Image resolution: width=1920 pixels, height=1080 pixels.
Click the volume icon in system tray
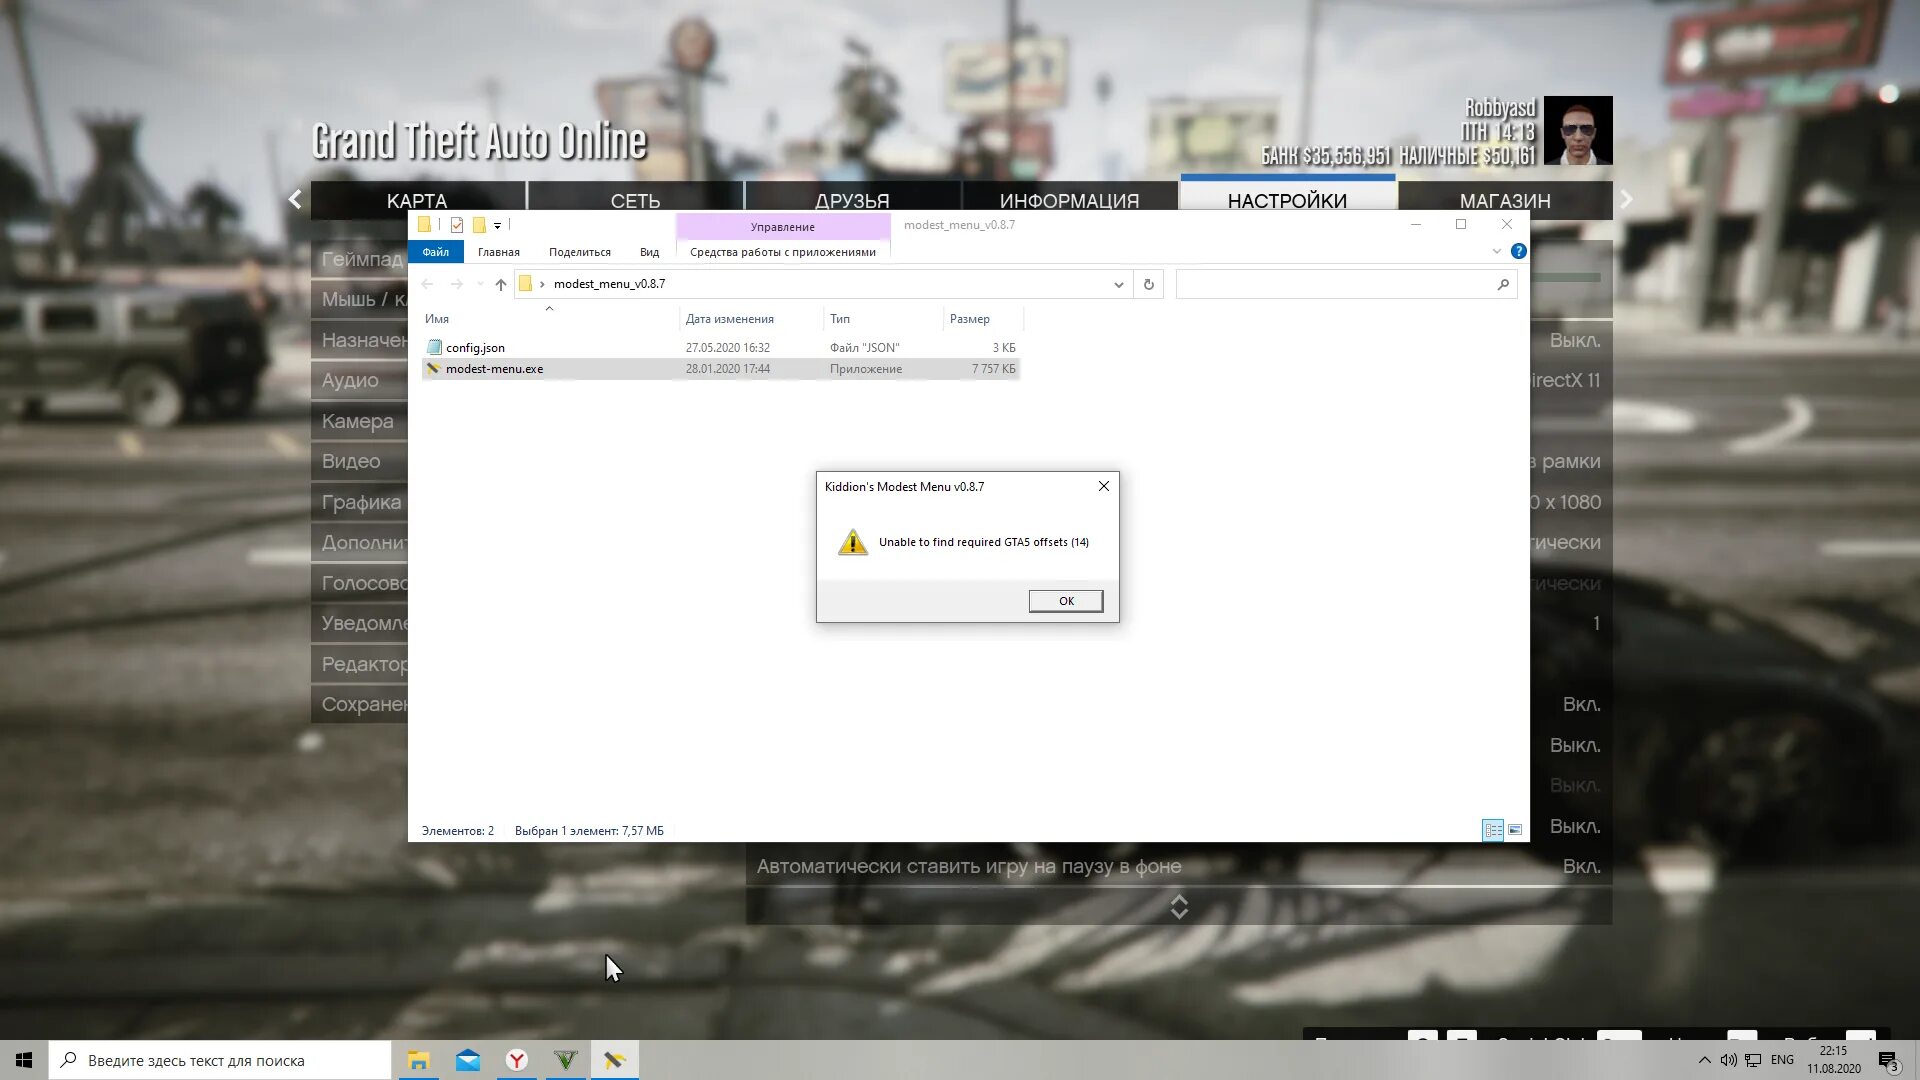(x=1728, y=1060)
